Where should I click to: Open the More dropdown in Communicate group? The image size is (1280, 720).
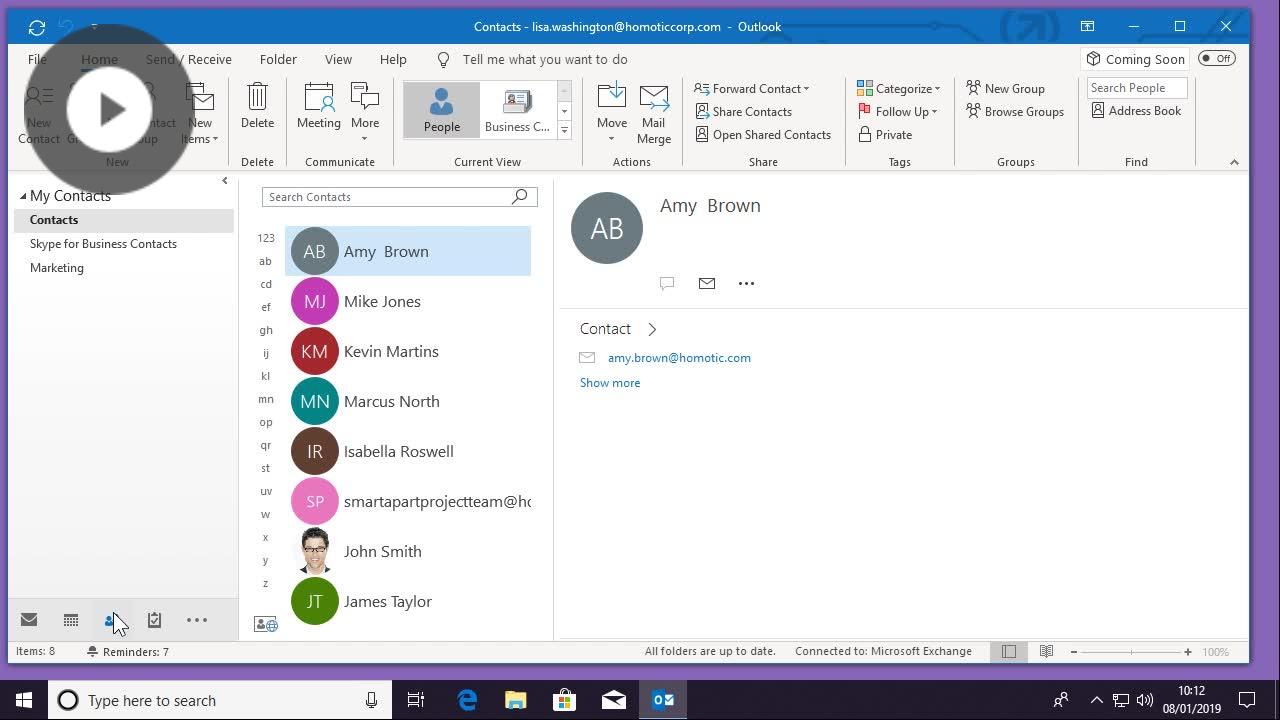tap(365, 113)
